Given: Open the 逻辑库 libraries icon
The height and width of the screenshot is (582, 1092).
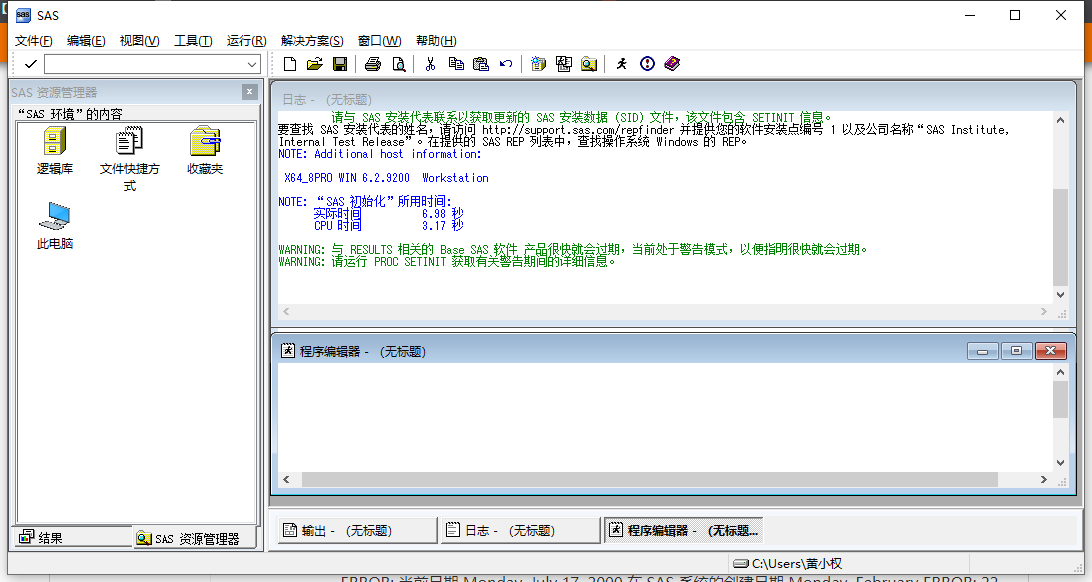Looking at the screenshot, I should coord(54,150).
